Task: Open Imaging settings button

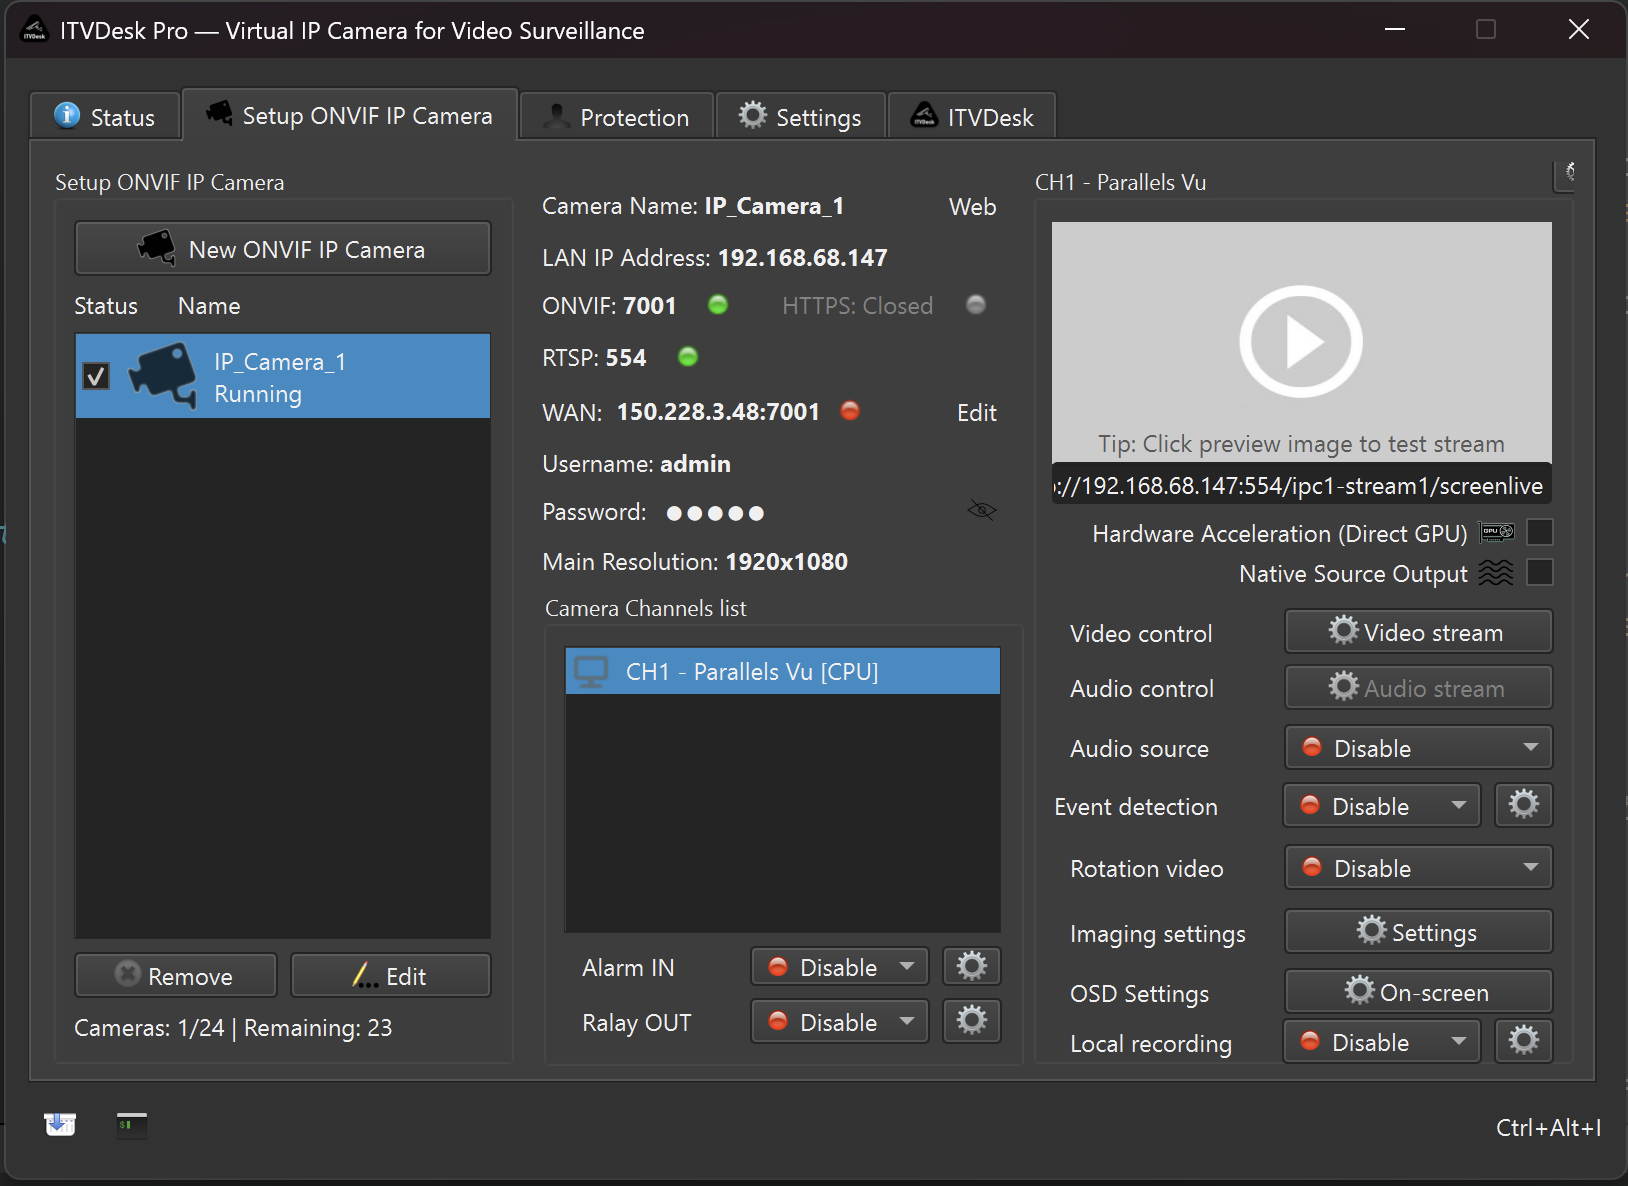Action: click(1418, 932)
